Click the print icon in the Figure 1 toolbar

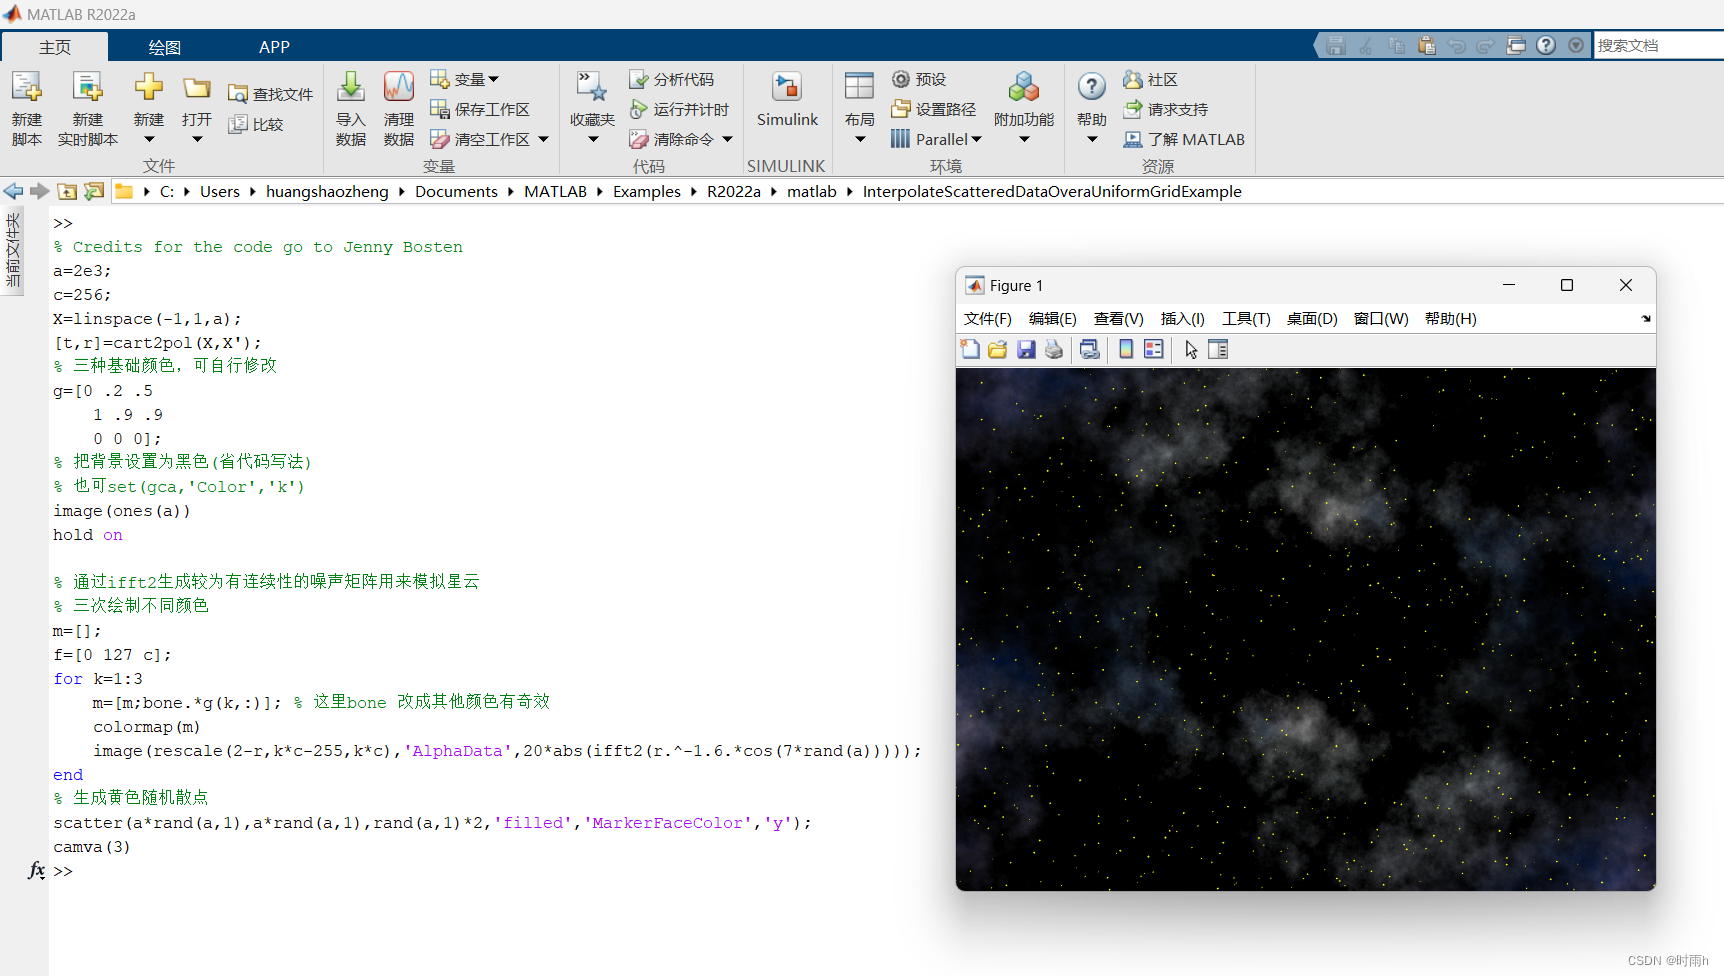point(1054,349)
